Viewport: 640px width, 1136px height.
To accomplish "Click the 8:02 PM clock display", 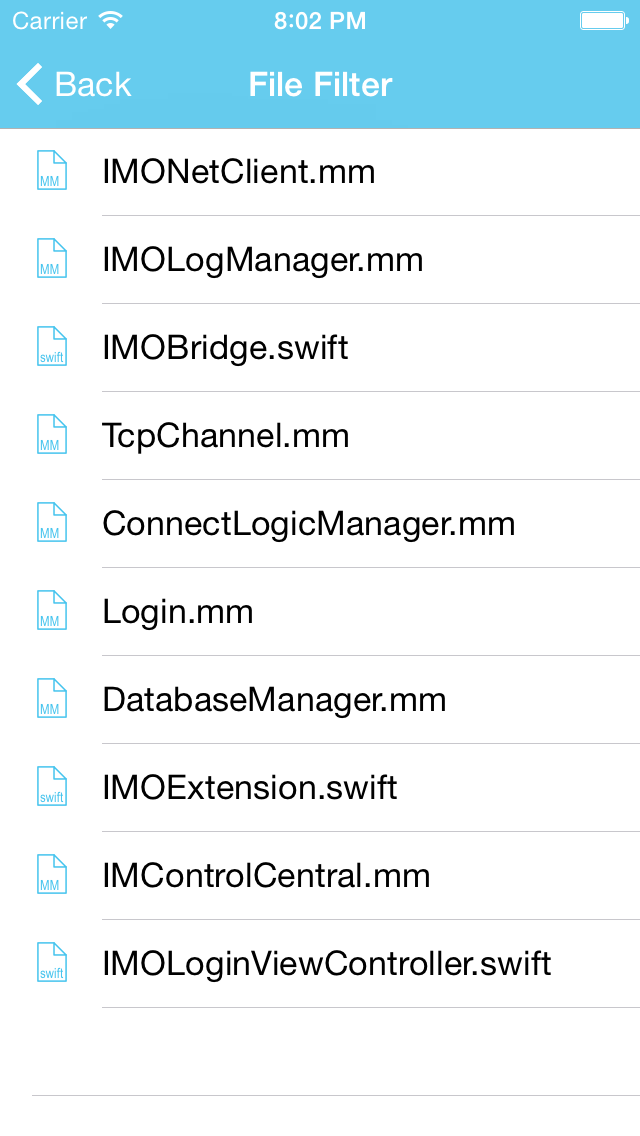I will (x=320, y=18).
